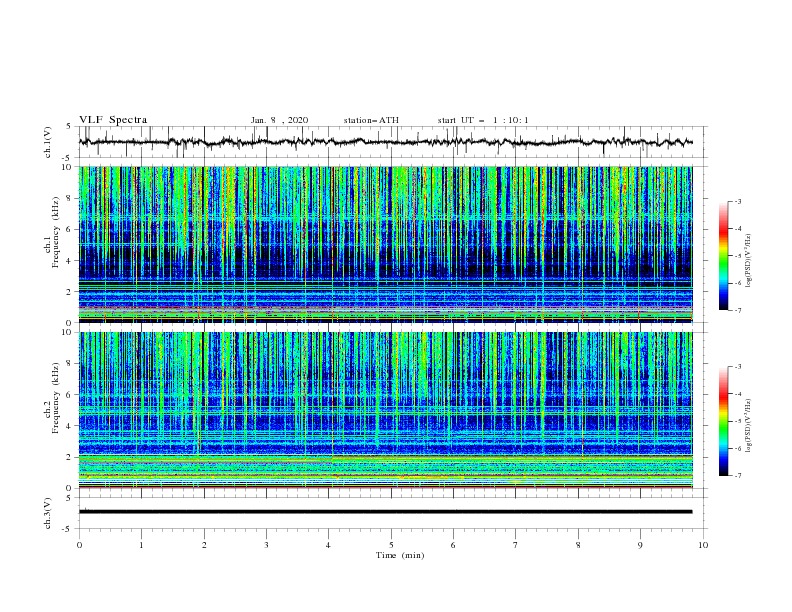Click time axis tick label '9'
Screen dimensions: 792x612
coord(640,545)
